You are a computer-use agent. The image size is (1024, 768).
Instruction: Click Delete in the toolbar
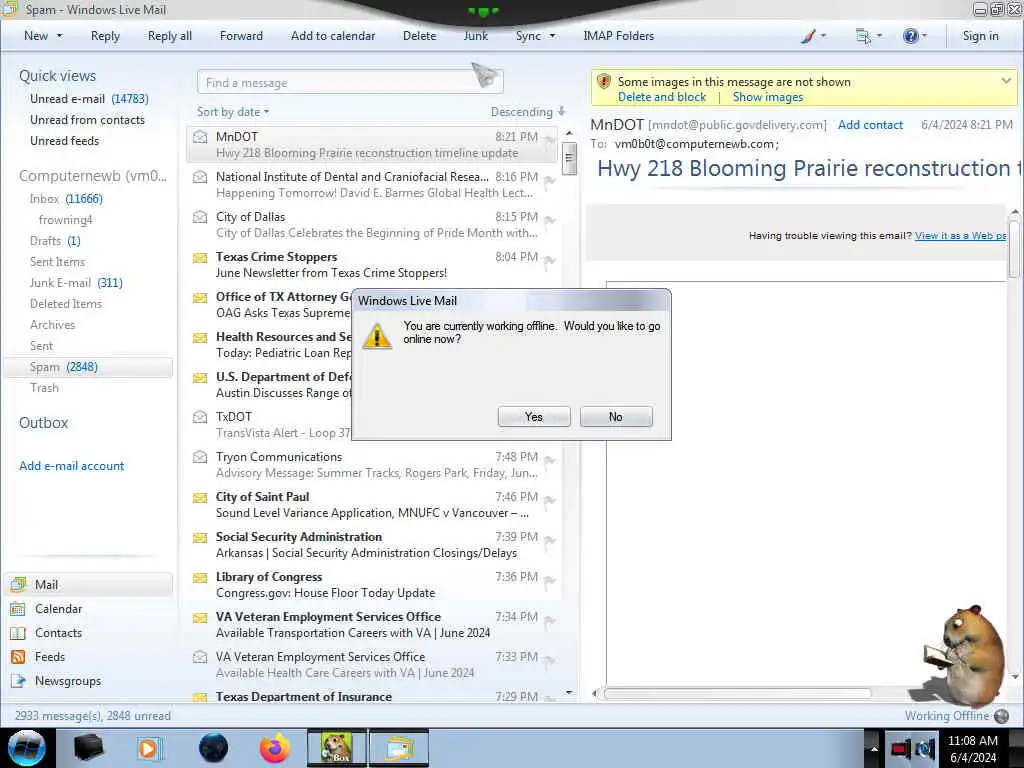click(x=419, y=36)
